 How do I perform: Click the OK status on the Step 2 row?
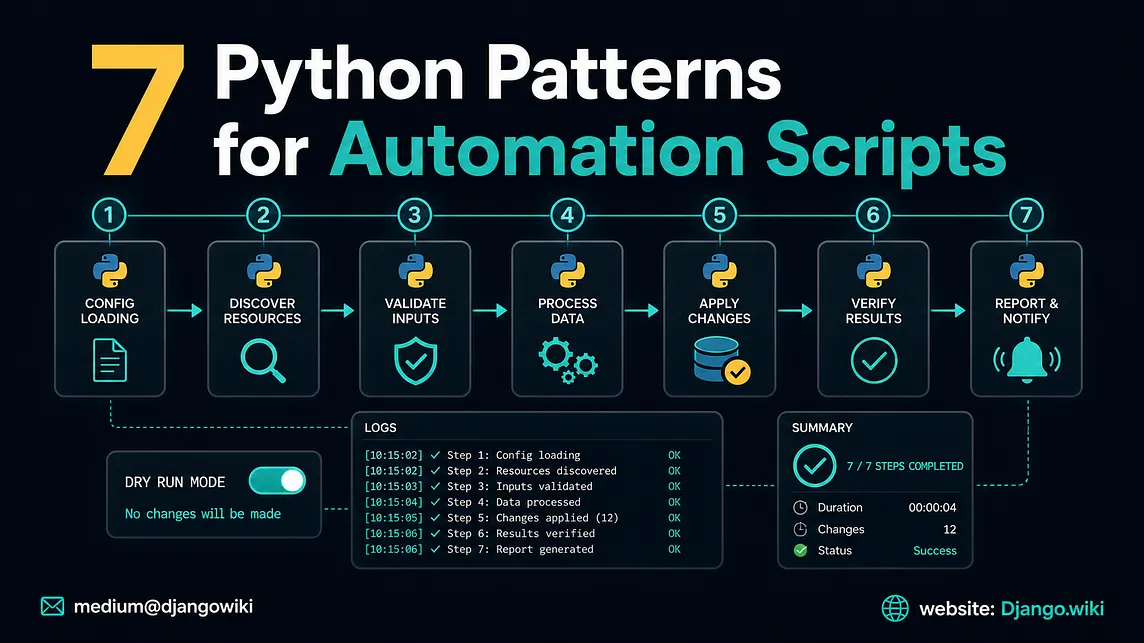pyautogui.click(x=674, y=471)
